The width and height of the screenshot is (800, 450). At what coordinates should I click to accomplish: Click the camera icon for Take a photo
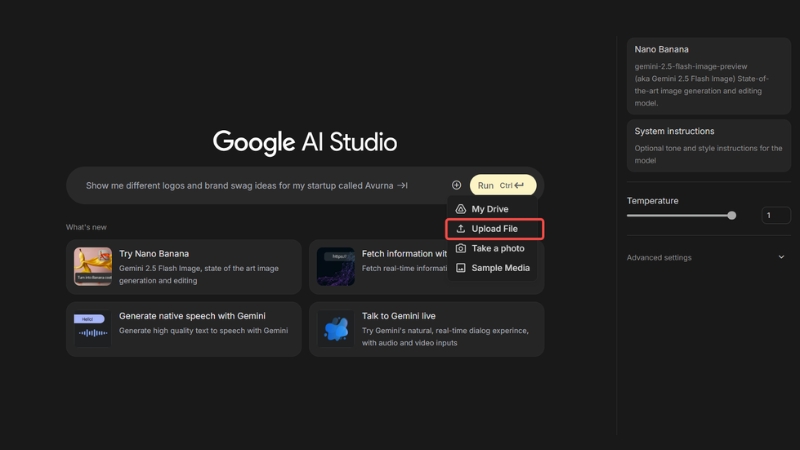(x=461, y=248)
